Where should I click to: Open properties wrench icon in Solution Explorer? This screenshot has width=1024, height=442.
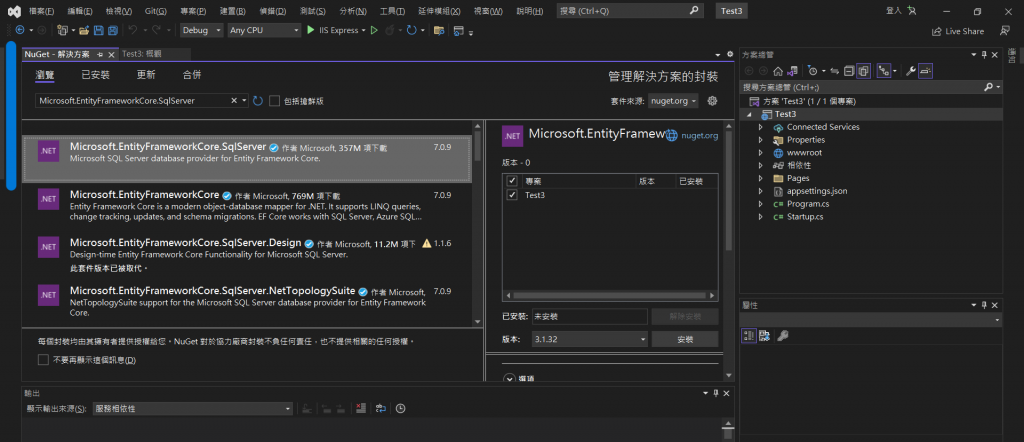pyautogui.click(x=910, y=71)
